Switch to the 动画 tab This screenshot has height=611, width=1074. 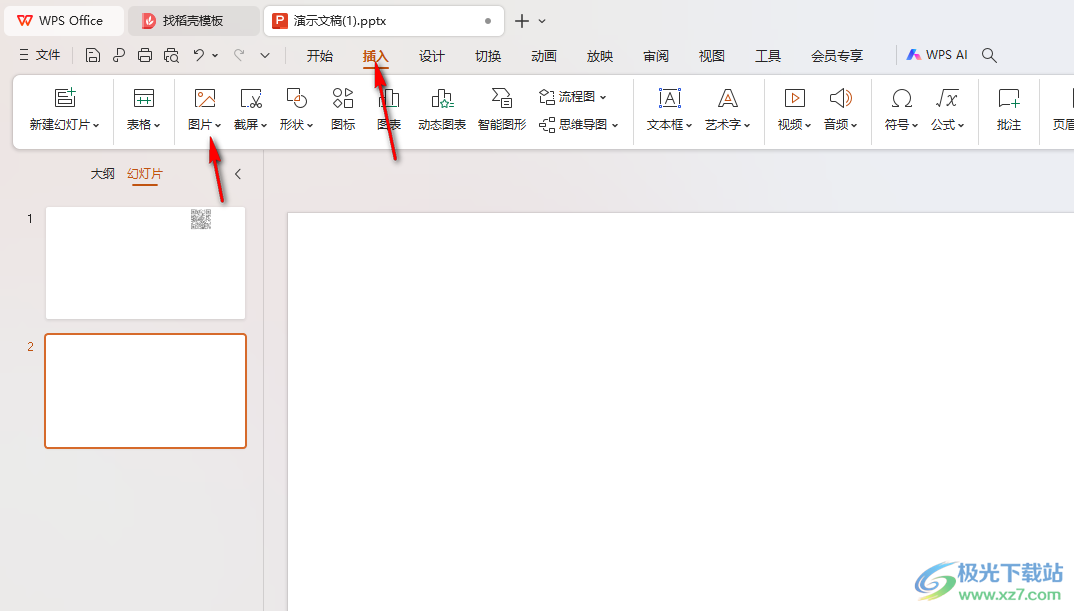click(x=544, y=56)
